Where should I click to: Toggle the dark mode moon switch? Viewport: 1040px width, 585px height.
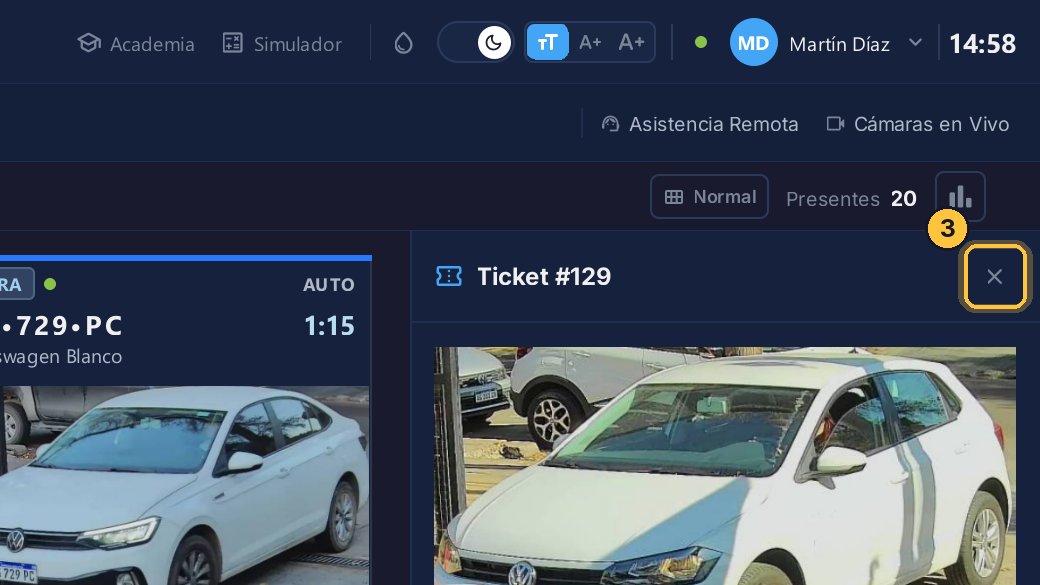point(476,42)
